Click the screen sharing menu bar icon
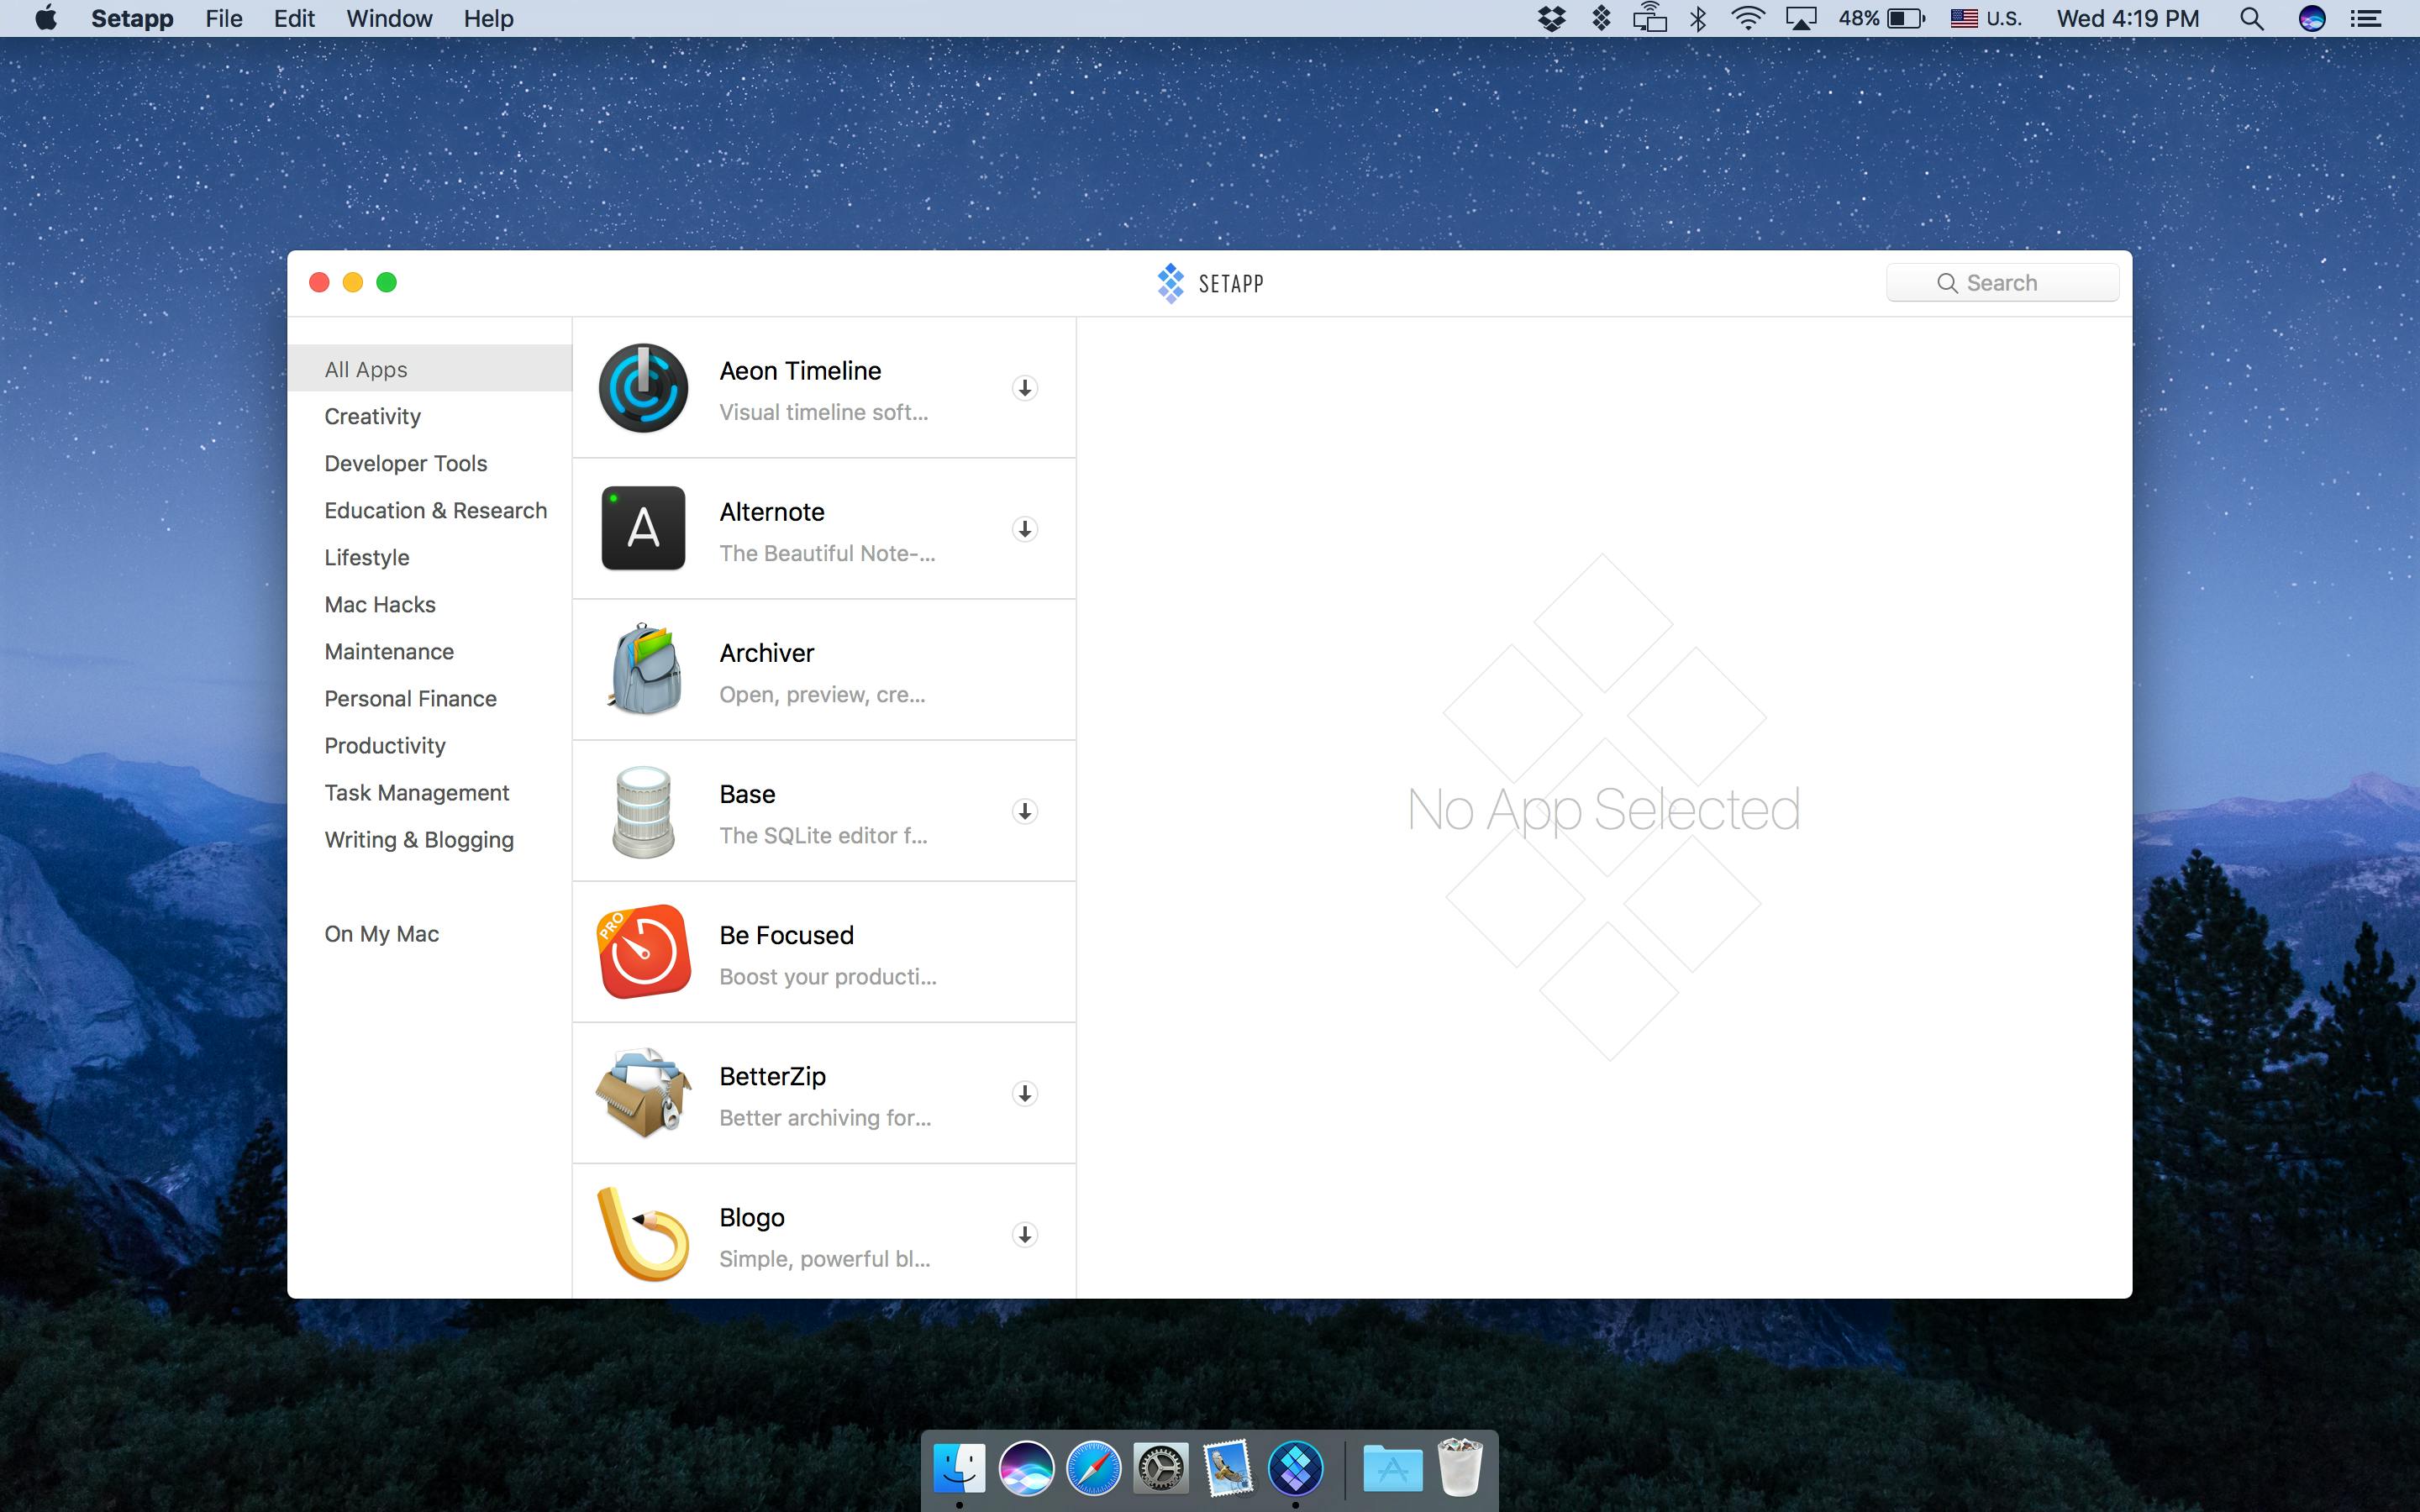This screenshot has height=1512, width=2420. pos(1650,18)
